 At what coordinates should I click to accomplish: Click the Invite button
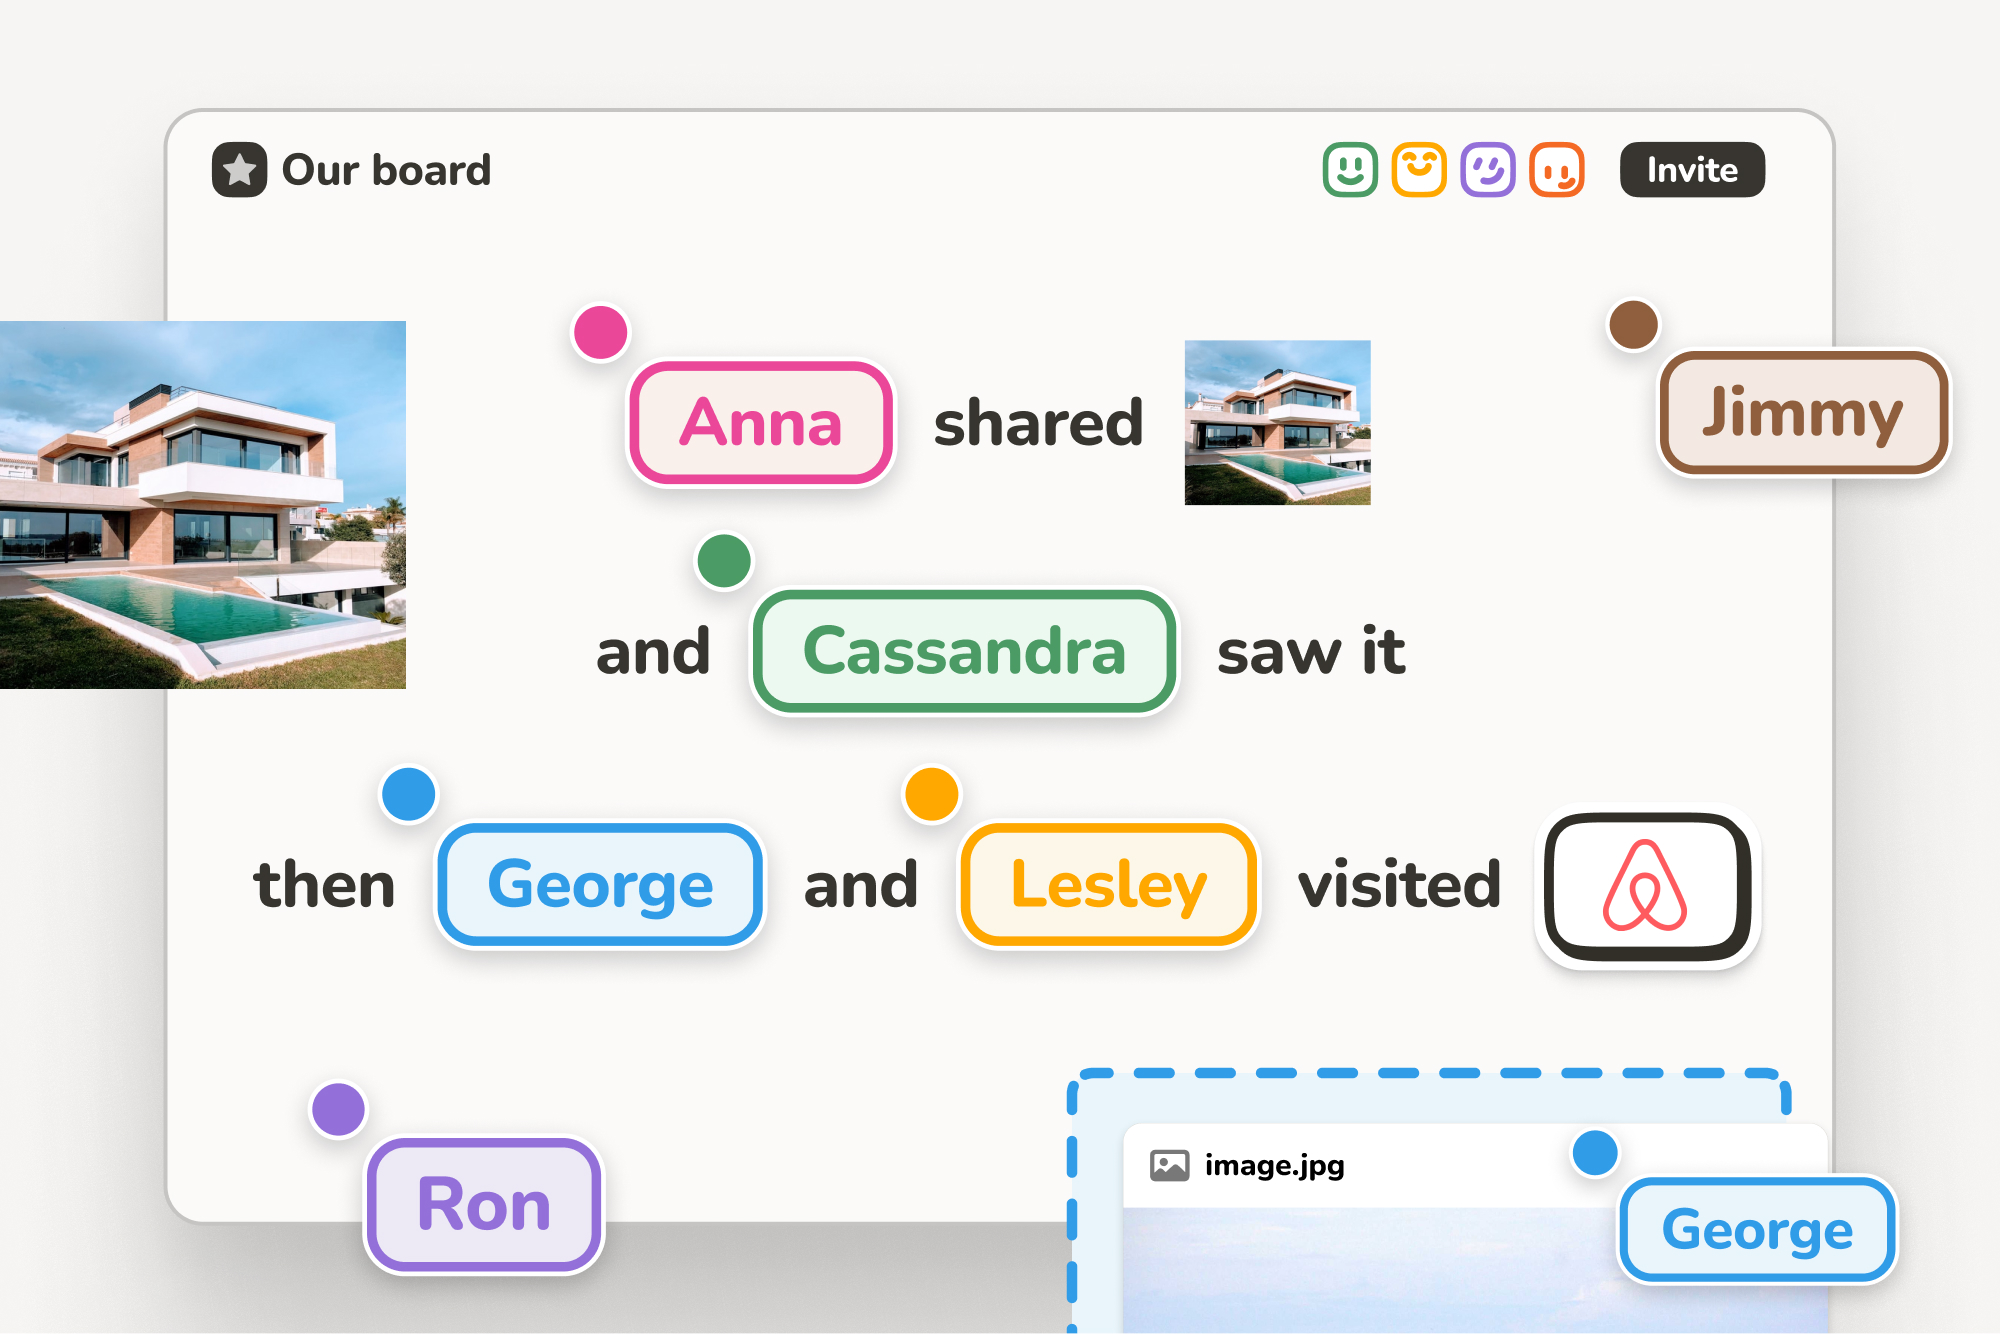(1692, 170)
